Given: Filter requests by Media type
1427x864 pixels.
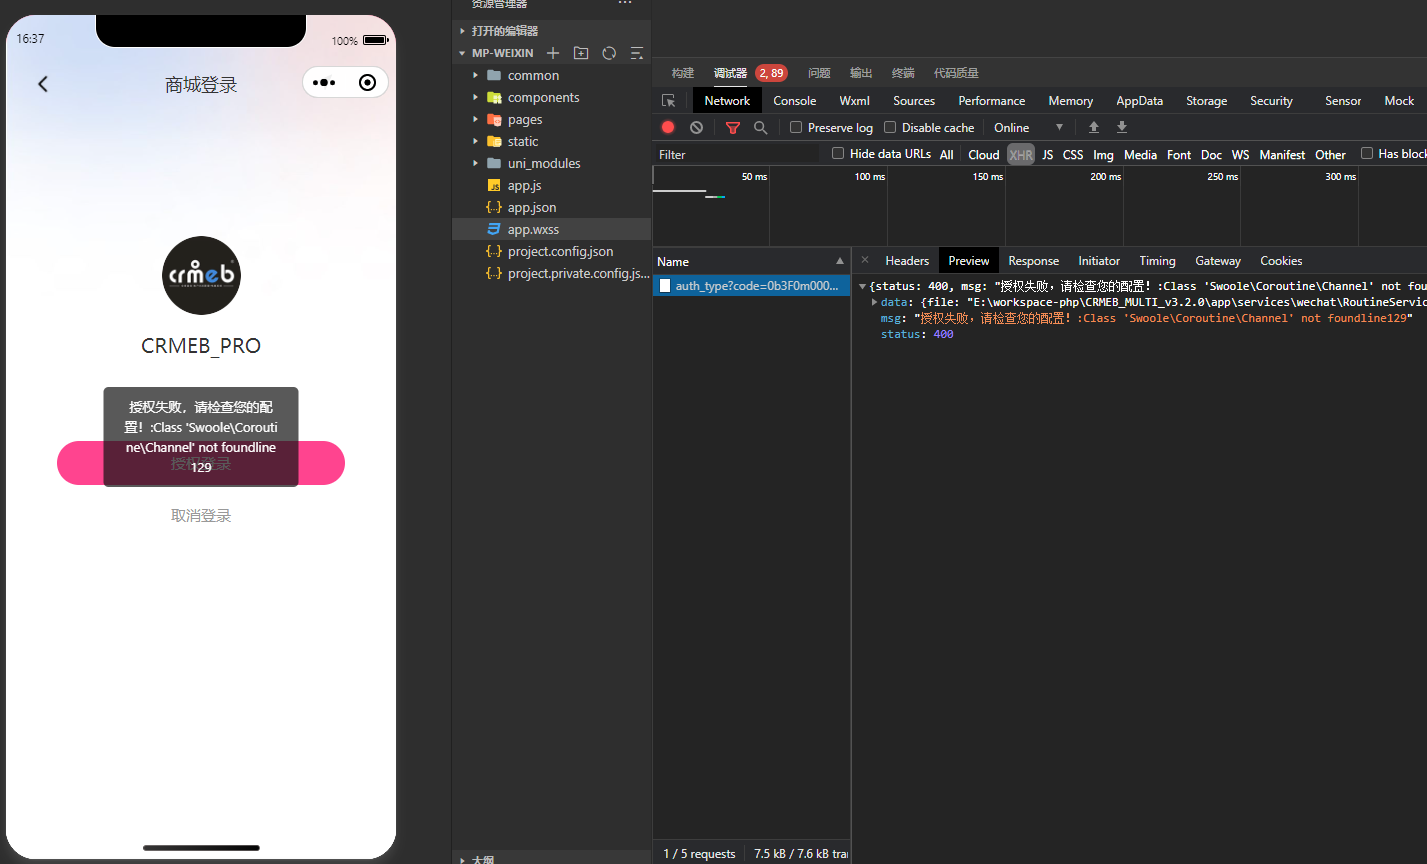Looking at the screenshot, I should point(1140,155).
